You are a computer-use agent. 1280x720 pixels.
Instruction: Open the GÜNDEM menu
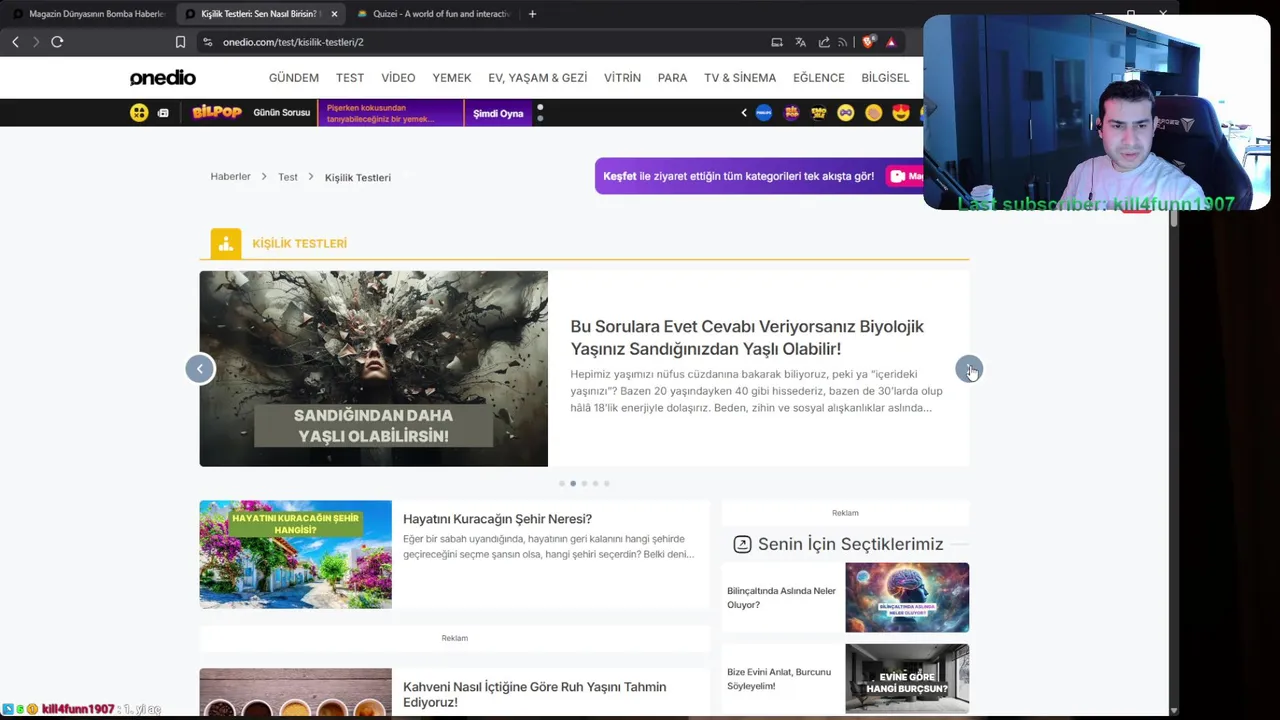[294, 78]
